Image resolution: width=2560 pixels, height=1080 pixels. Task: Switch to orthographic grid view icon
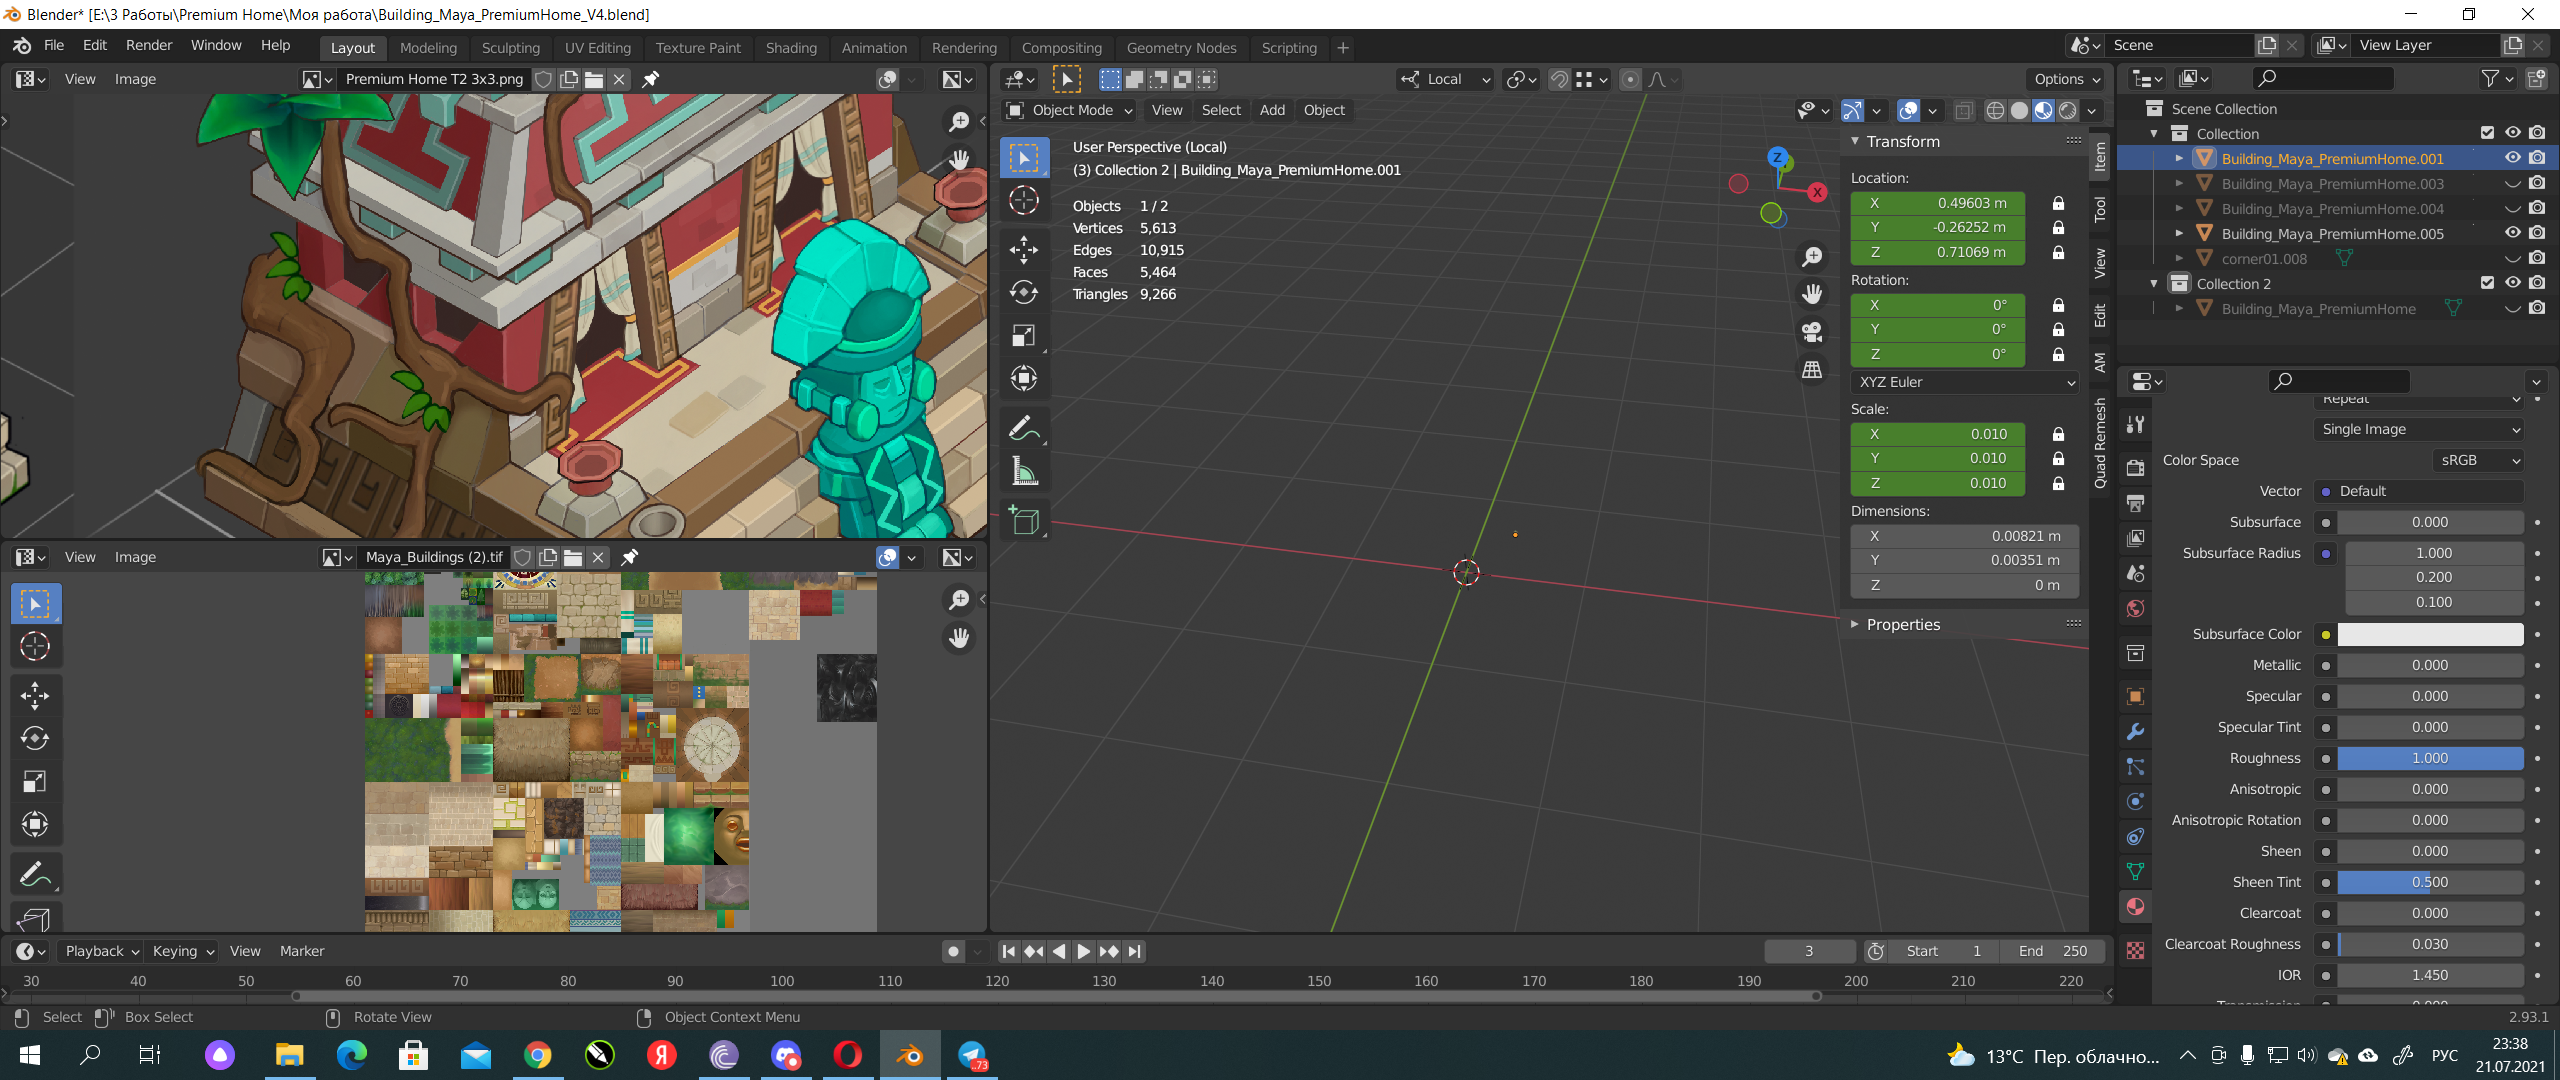[1811, 369]
